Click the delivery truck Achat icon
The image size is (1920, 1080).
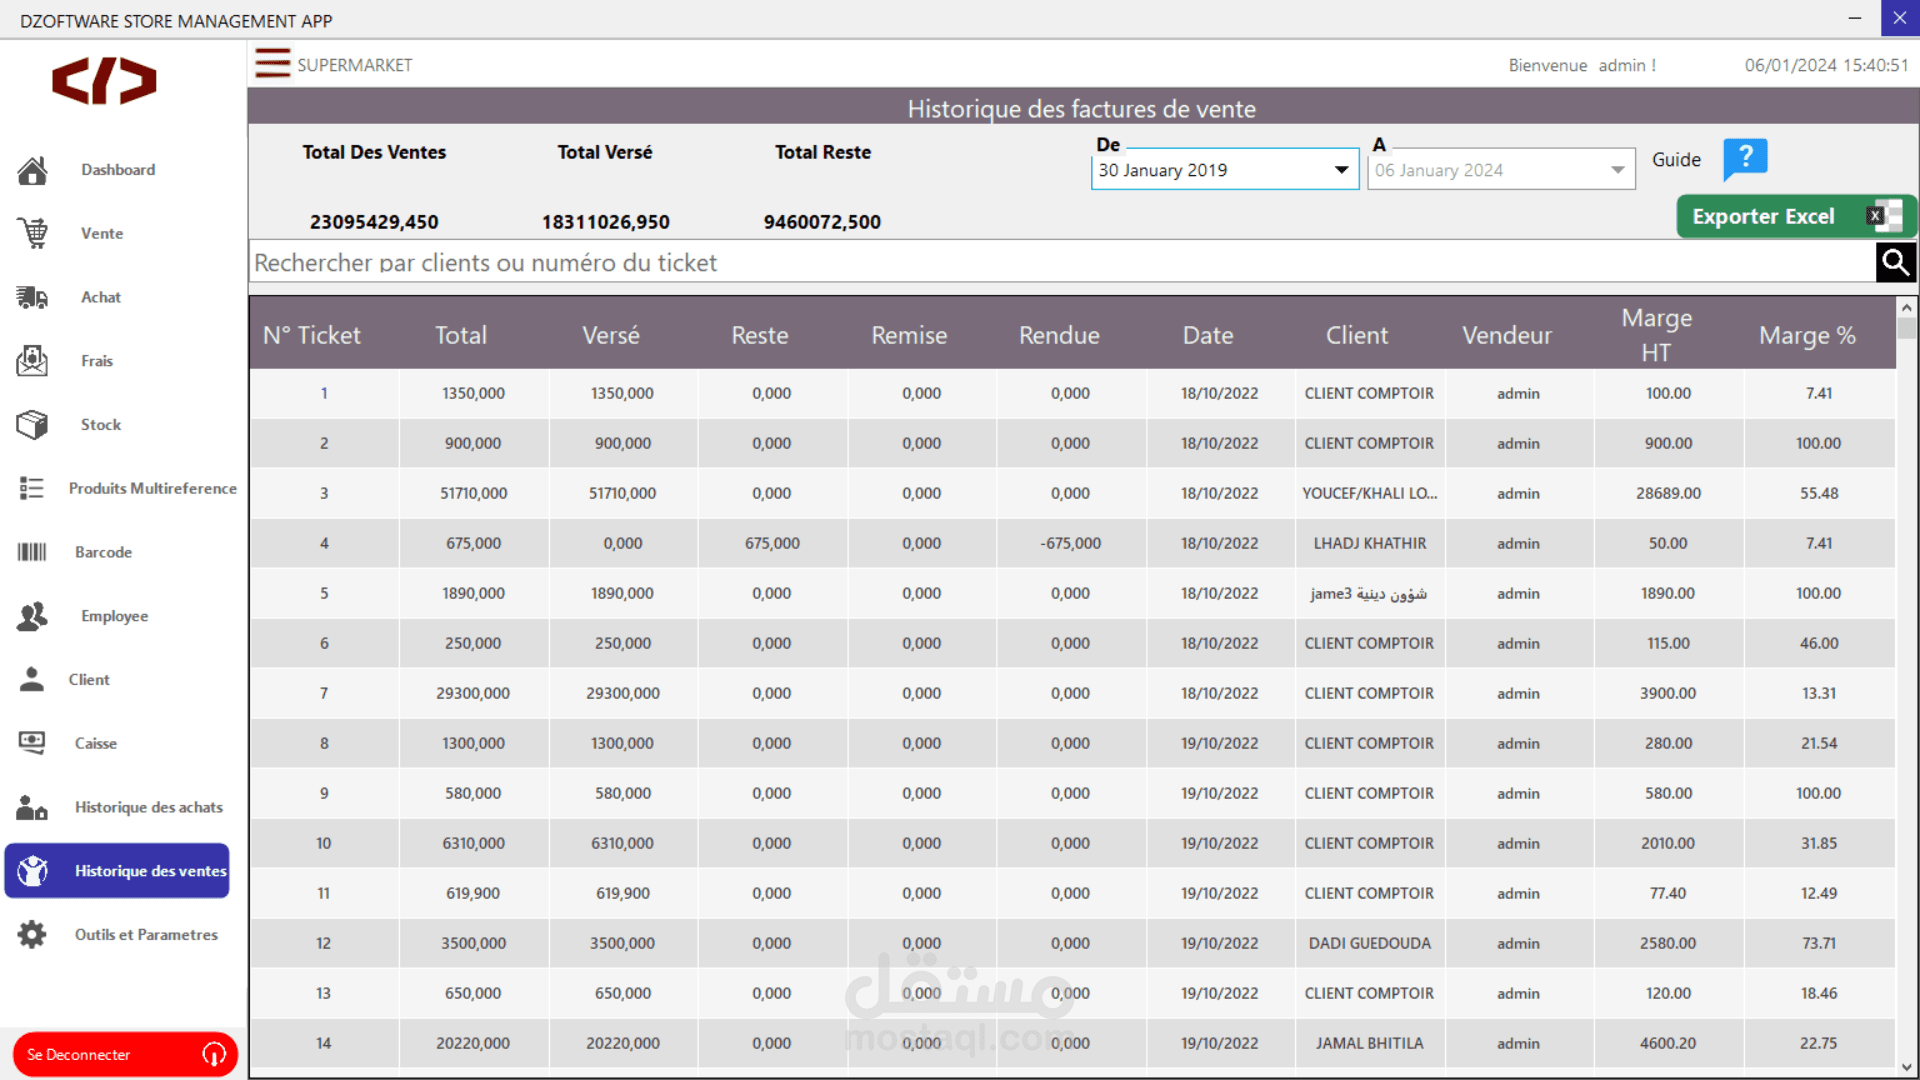[x=32, y=298]
